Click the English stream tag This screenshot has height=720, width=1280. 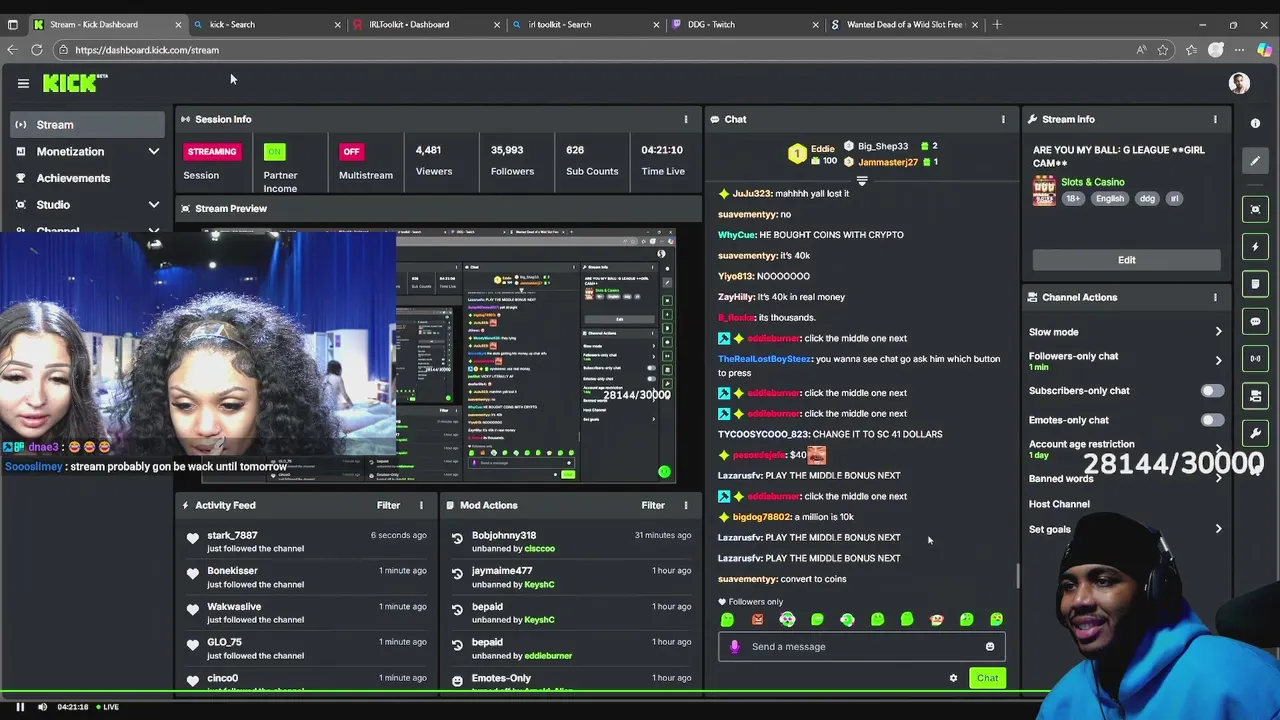click(x=1109, y=199)
